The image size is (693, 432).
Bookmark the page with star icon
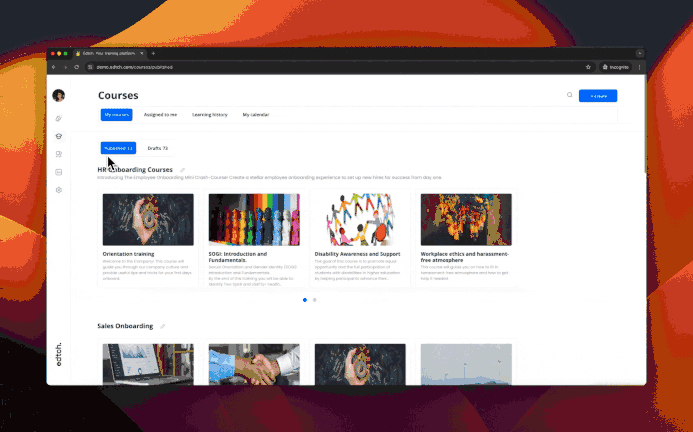tap(588, 67)
